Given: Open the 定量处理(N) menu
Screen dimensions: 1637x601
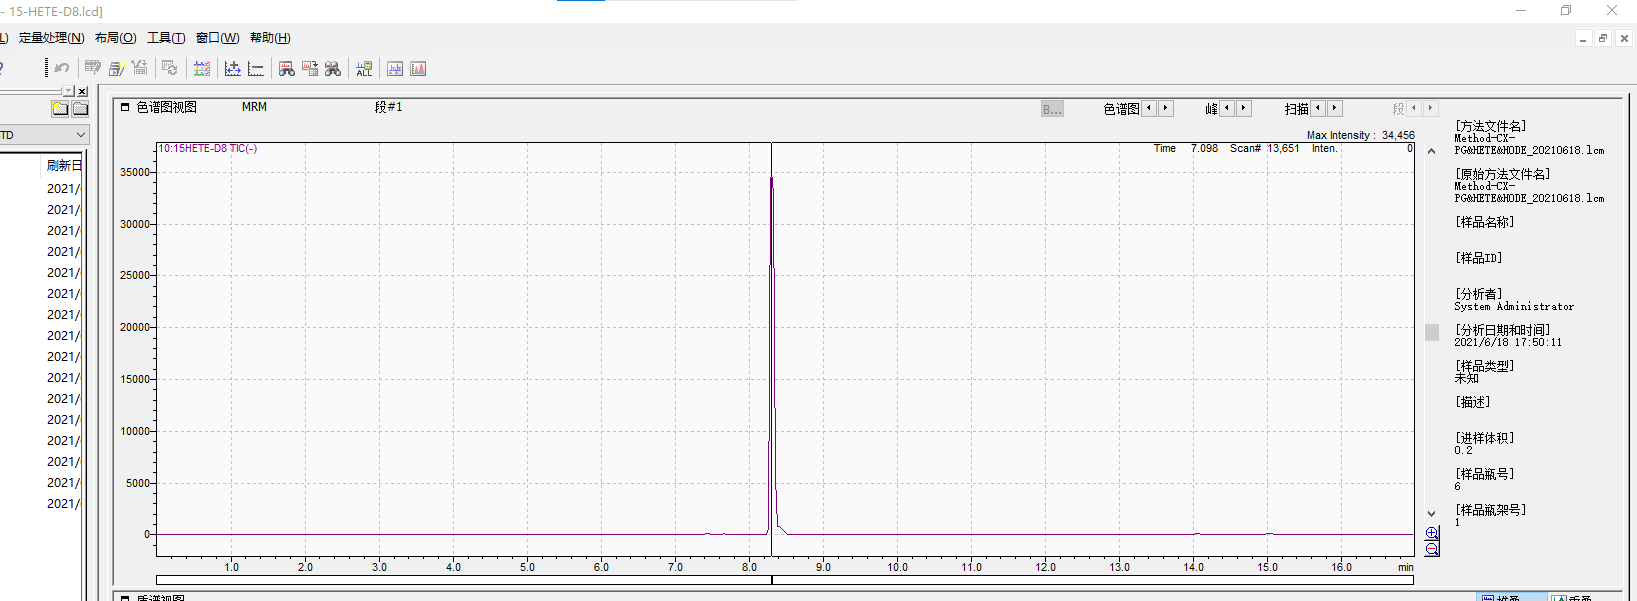Looking at the screenshot, I should point(51,38).
